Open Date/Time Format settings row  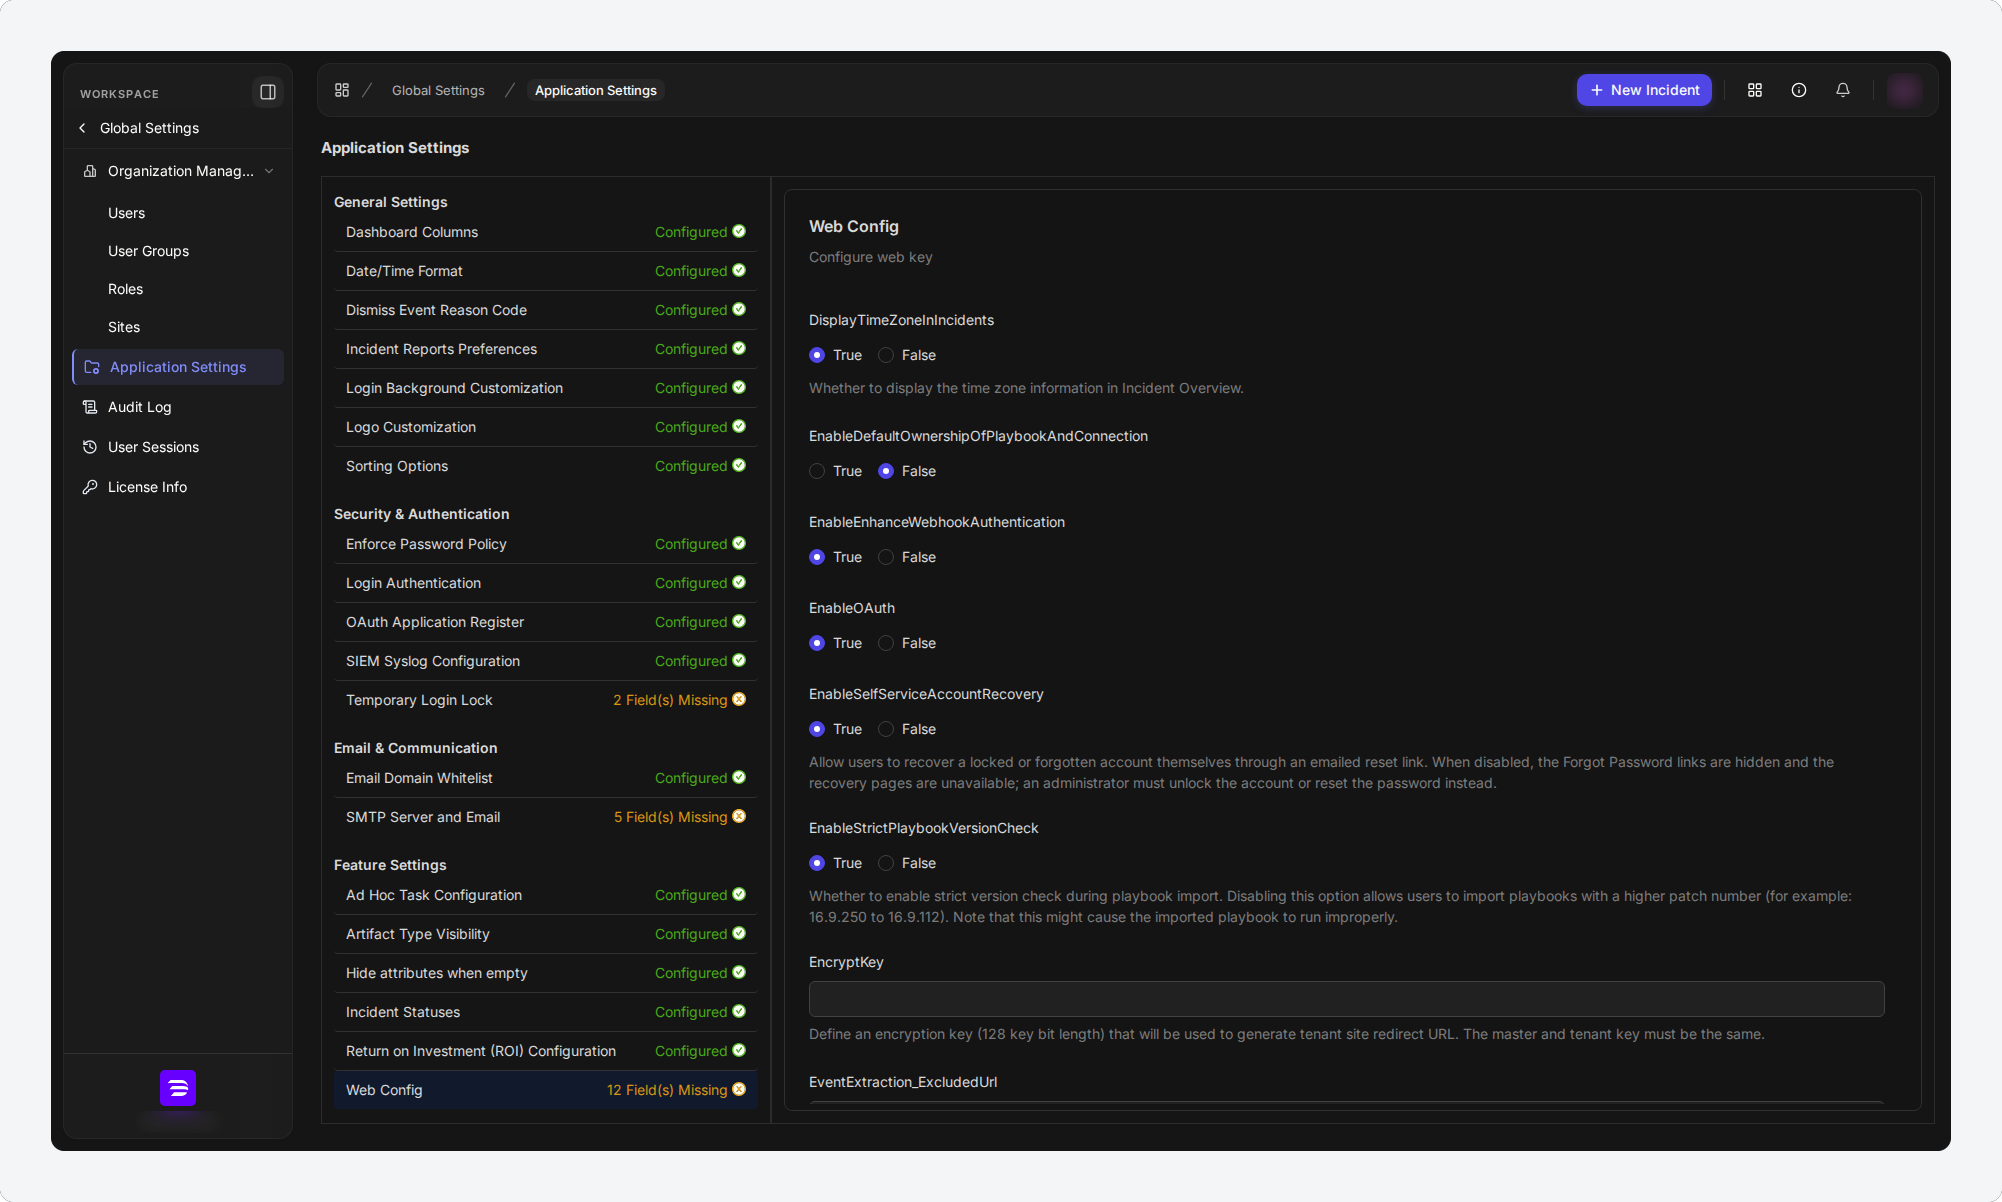[x=545, y=271]
